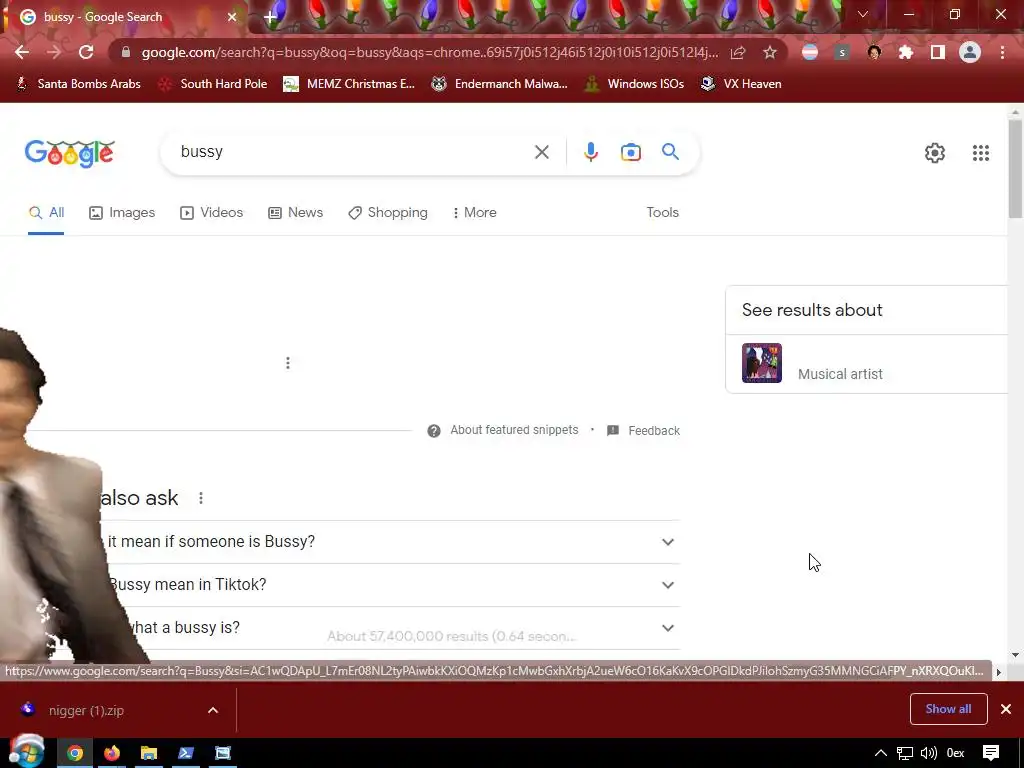Open MEMZ Christmas bookmark
Viewport: 1024px width, 768px height.
(x=349, y=84)
